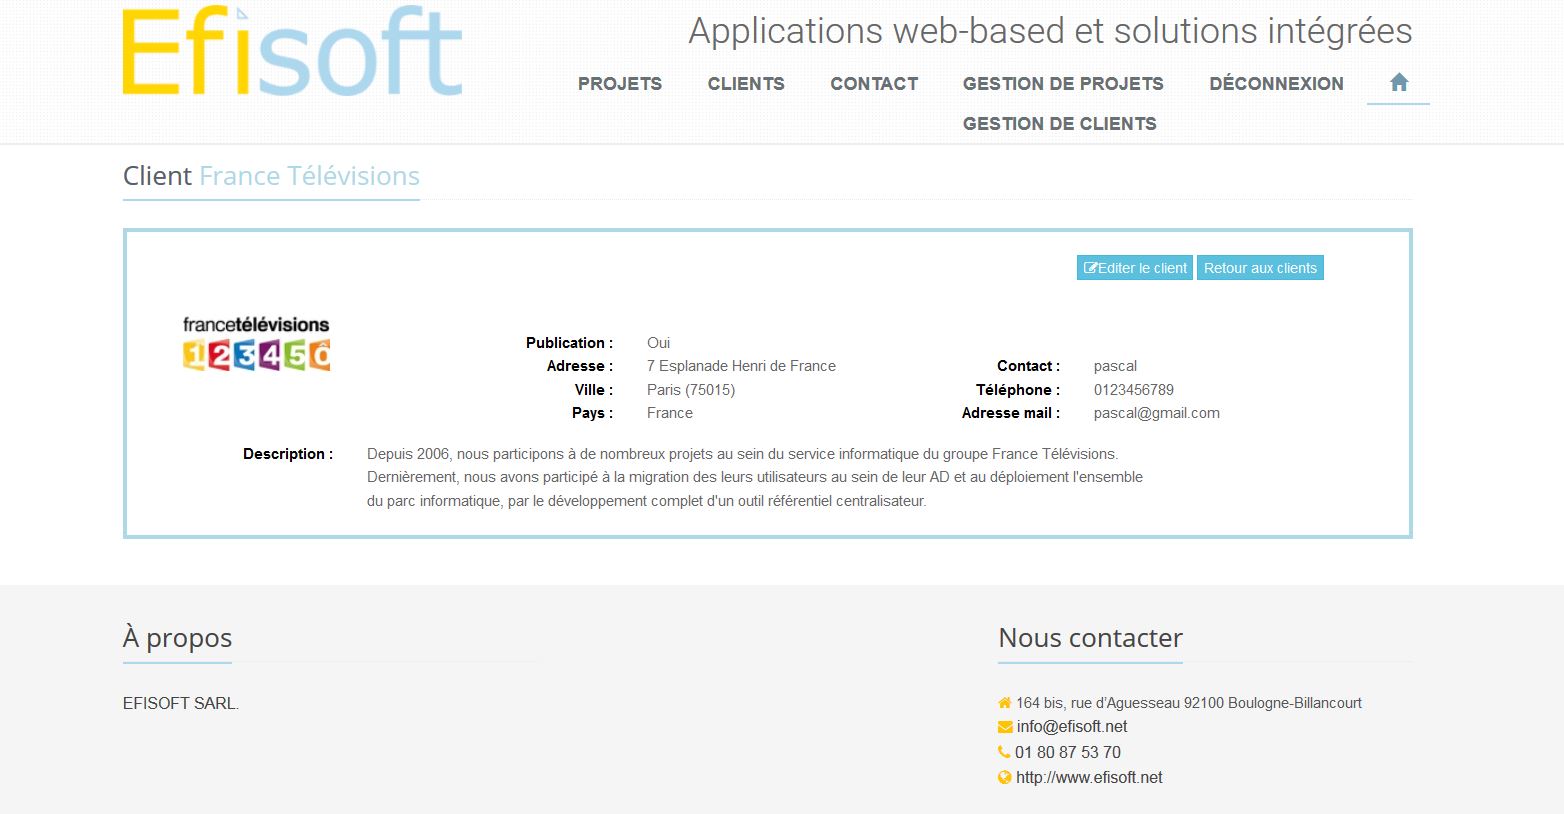Viewport: 1564px width, 814px height.
Task: Click the Efisoft logo
Action: 292,52
